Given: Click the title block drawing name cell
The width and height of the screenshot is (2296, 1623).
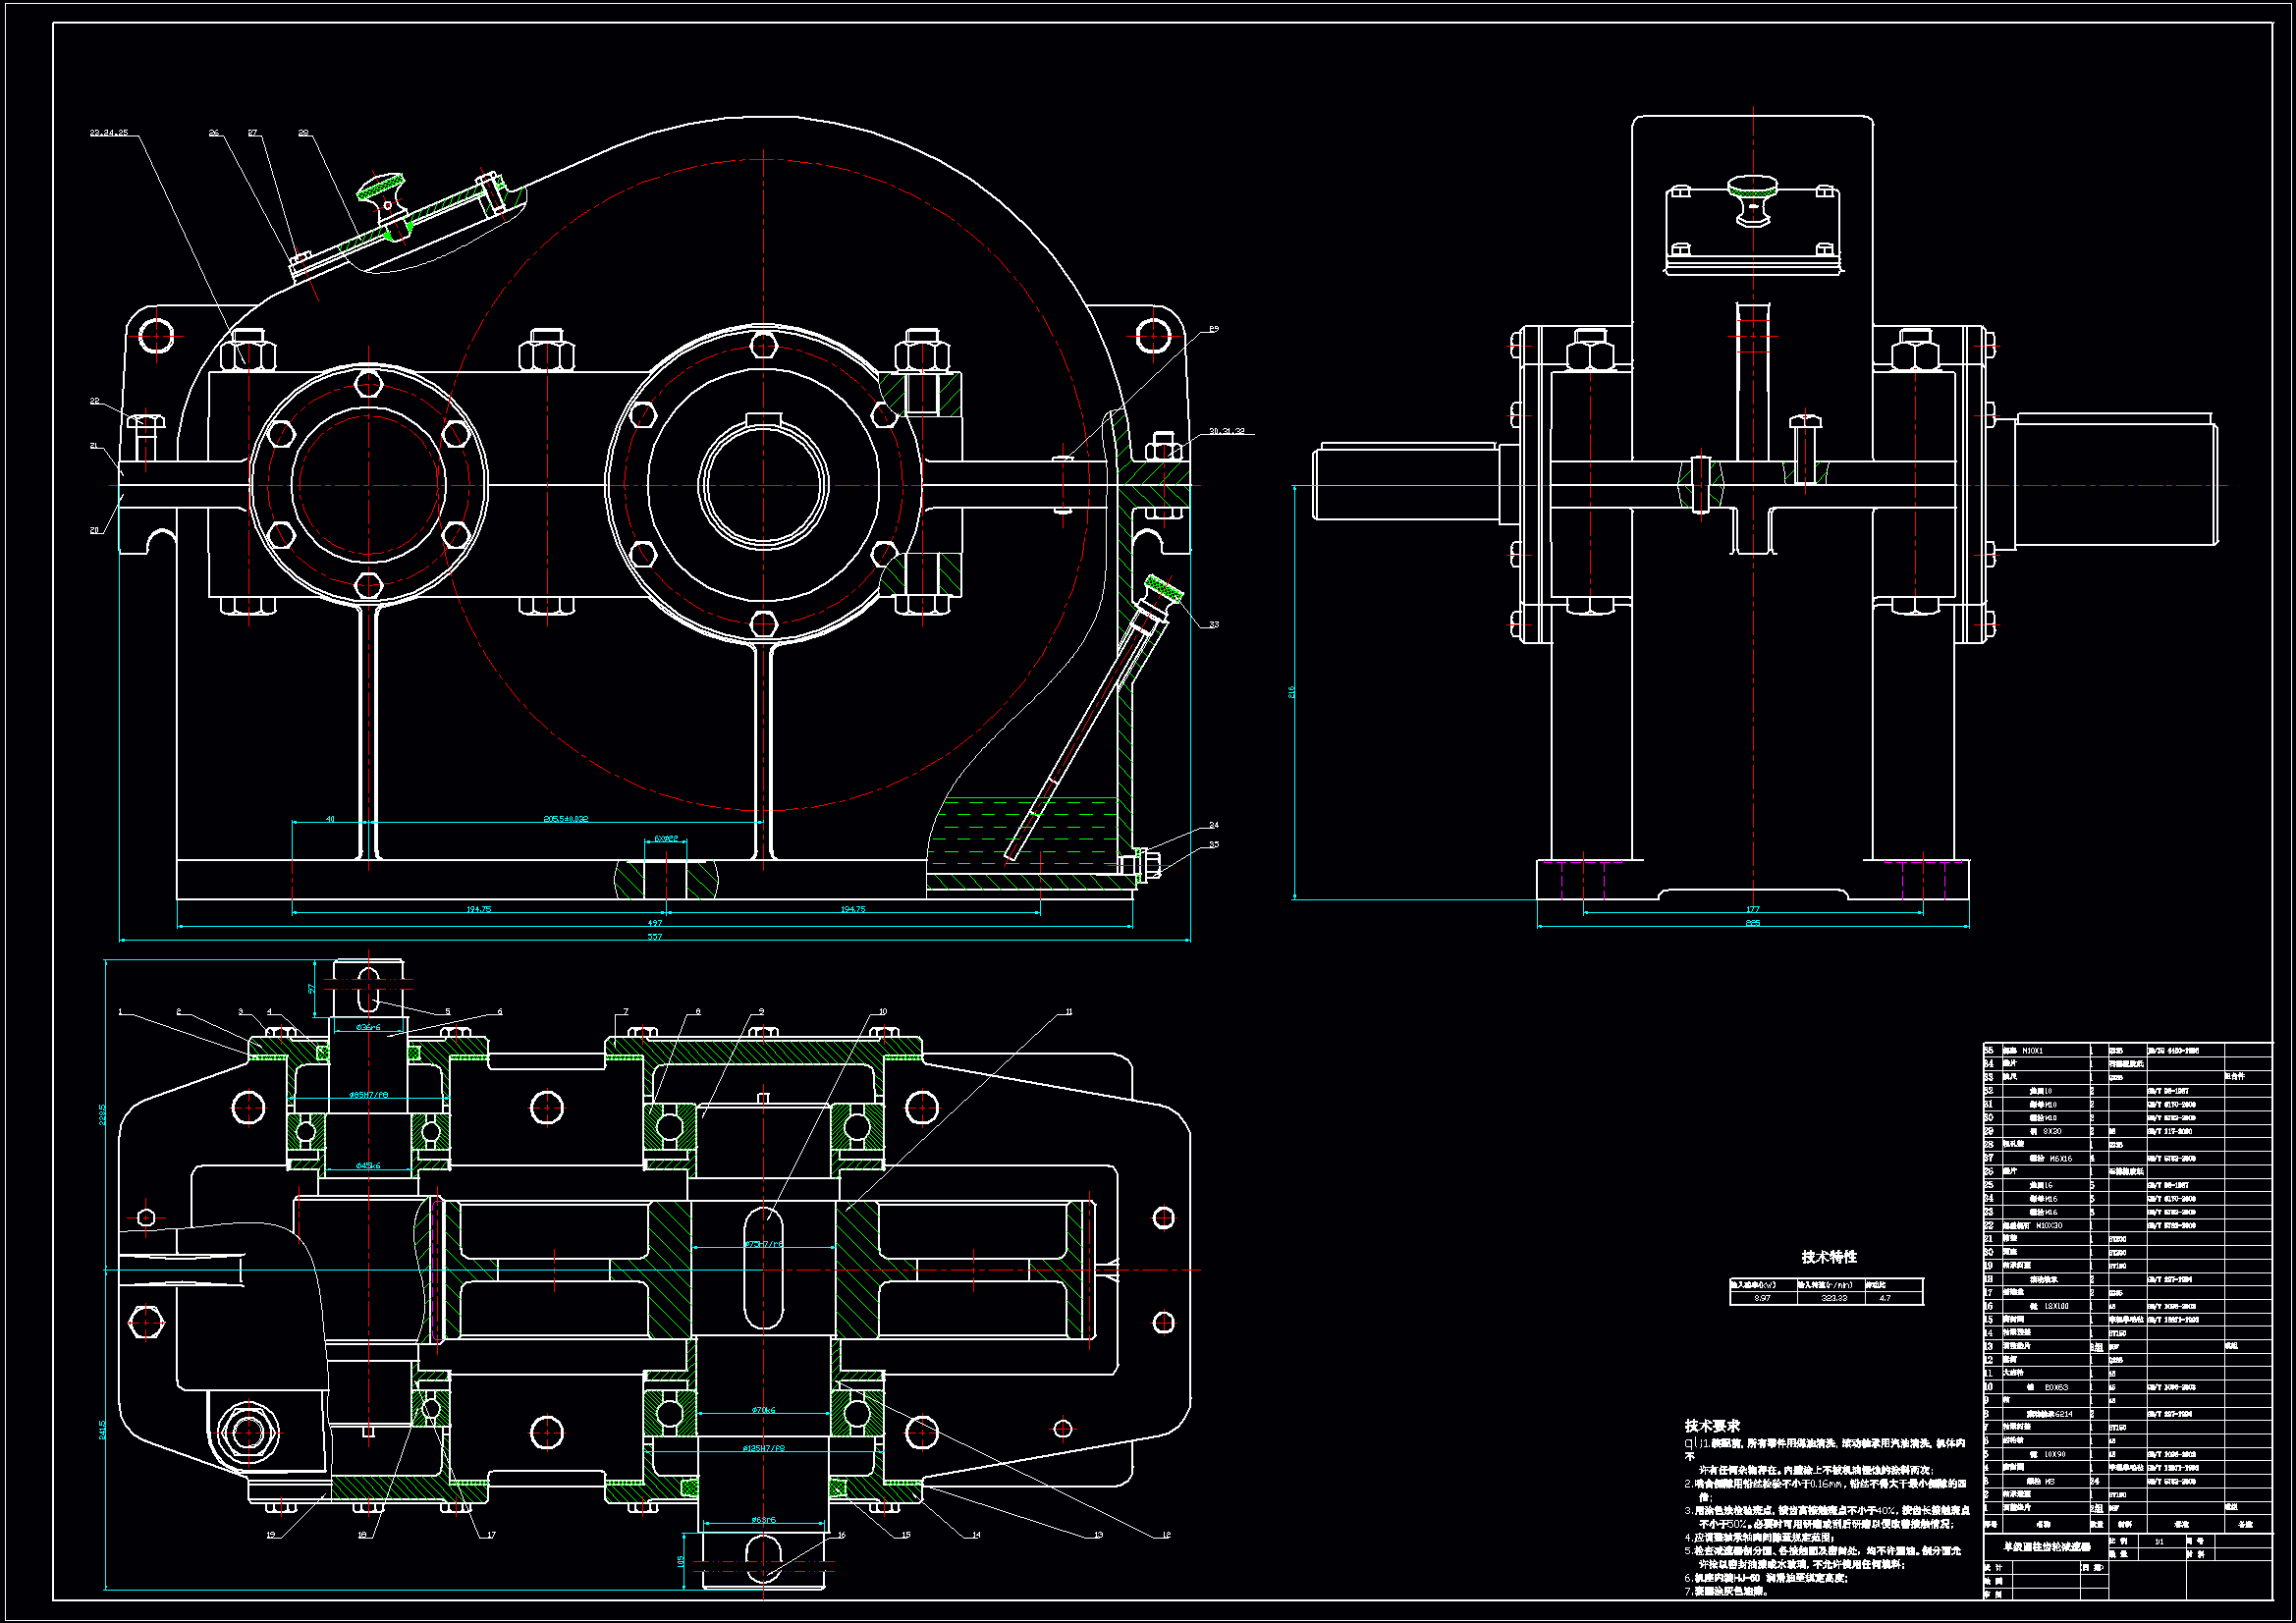Looking at the screenshot, I should pos(2045,1546).
